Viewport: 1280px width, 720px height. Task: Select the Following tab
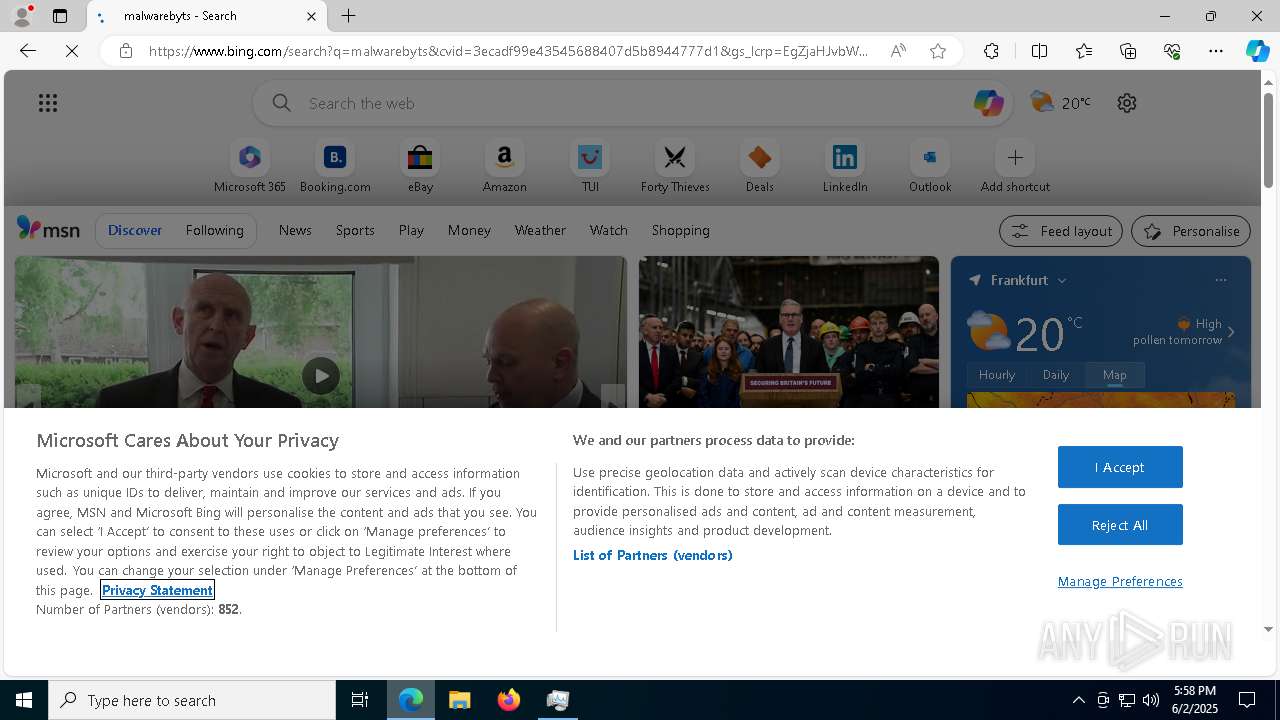point(214,230)
